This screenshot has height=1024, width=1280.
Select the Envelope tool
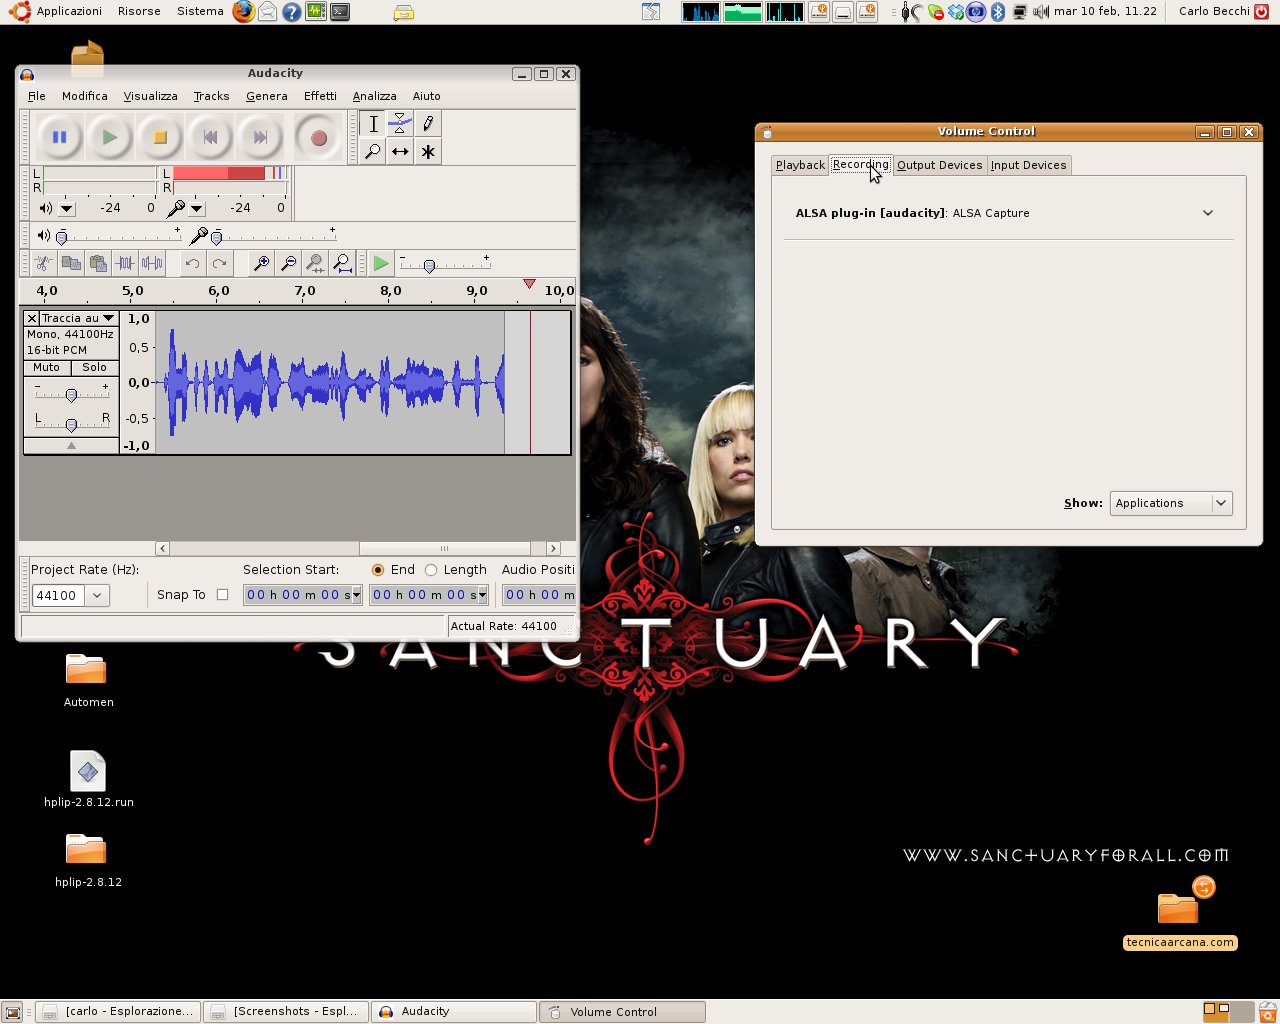pyautogui.click(x=400, y=124)
